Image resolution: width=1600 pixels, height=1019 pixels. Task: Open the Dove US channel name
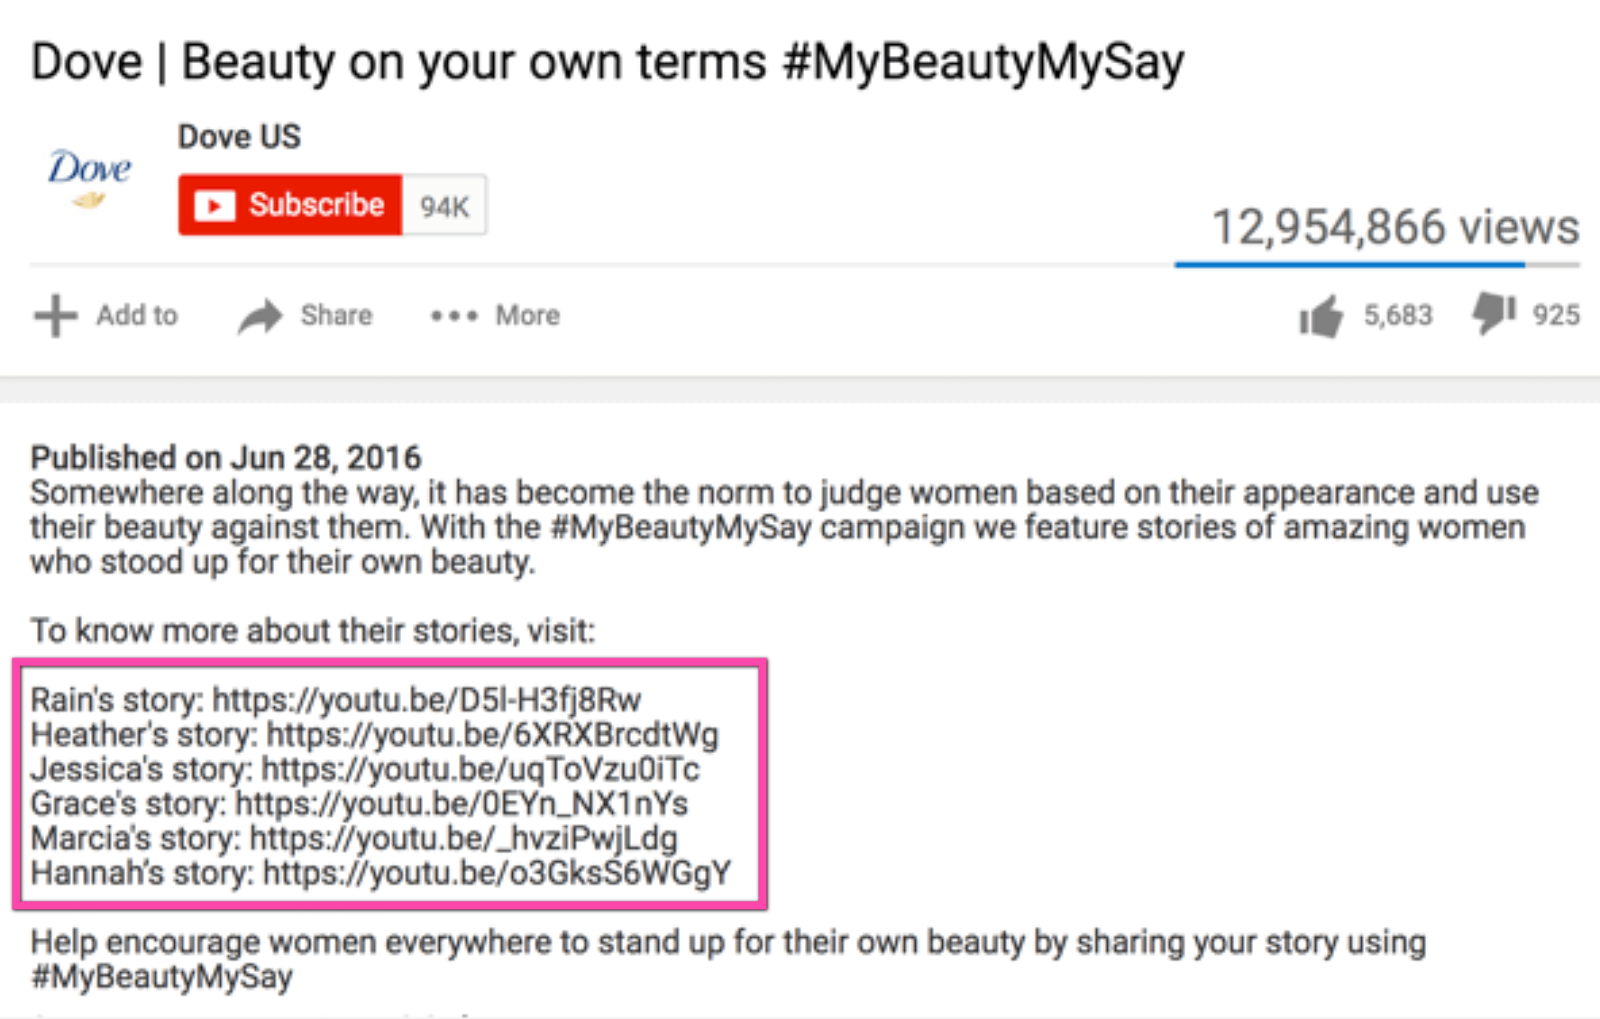pyautogui.click(x=239, y=136)
